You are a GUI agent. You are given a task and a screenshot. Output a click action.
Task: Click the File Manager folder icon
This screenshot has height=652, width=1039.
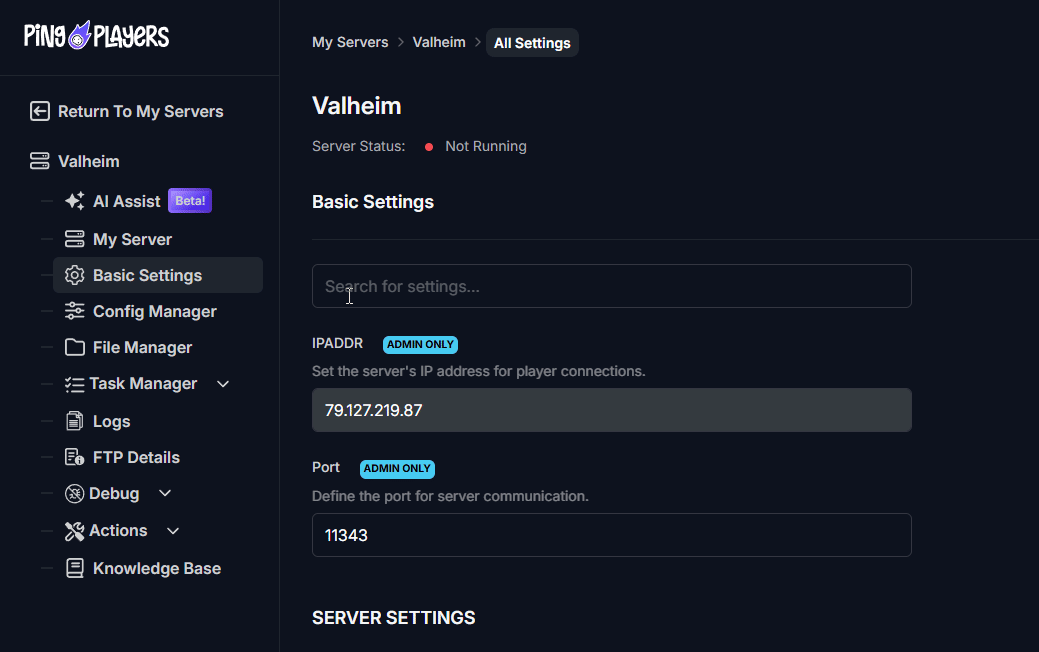click(x=74, y=347)
